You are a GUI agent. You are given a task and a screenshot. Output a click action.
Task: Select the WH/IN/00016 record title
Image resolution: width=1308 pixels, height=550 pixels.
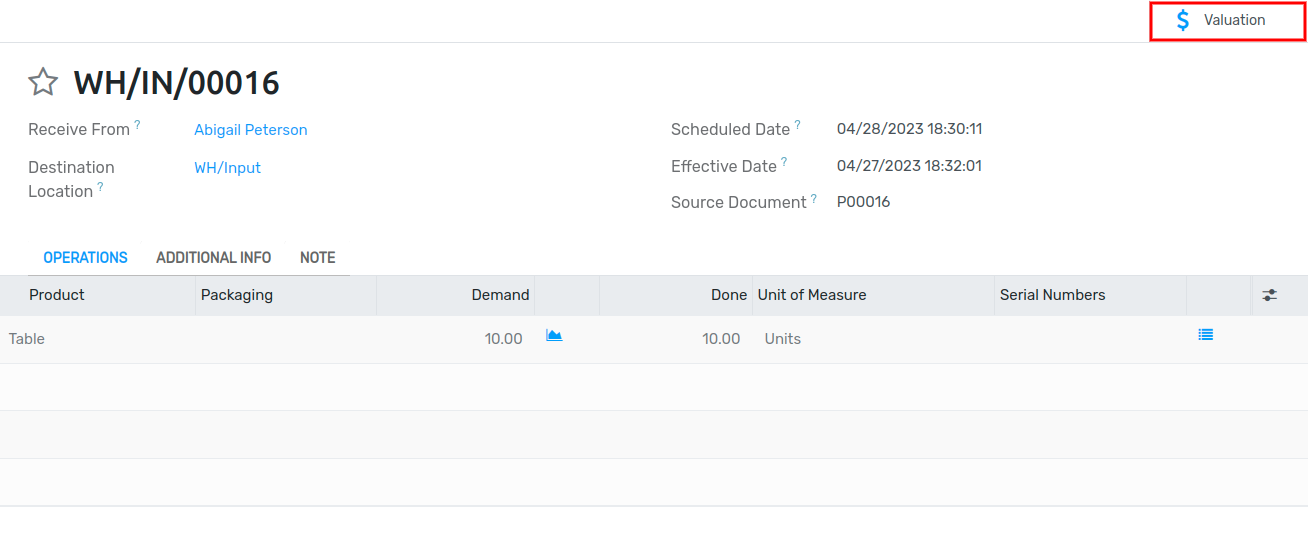coord(177,83)
